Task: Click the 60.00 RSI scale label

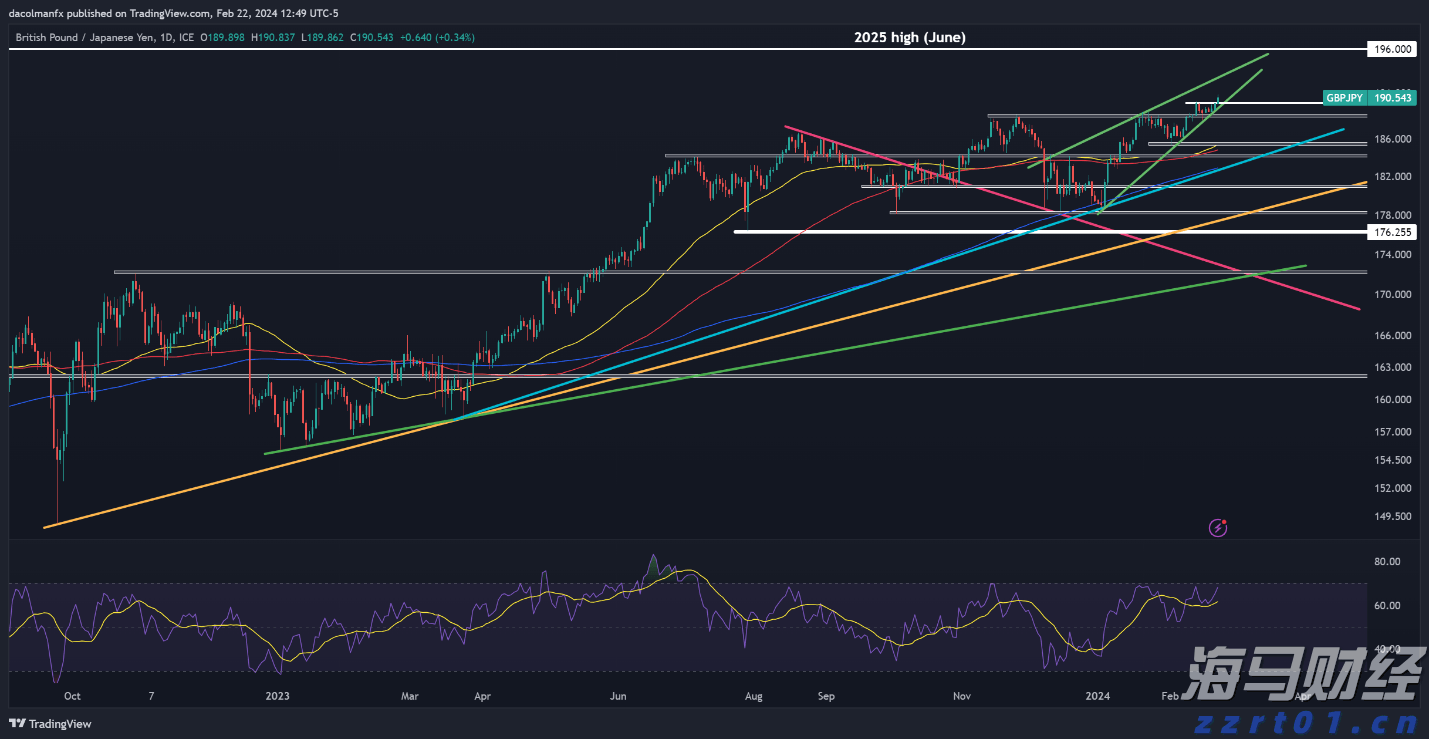Action: point(1388,606)
